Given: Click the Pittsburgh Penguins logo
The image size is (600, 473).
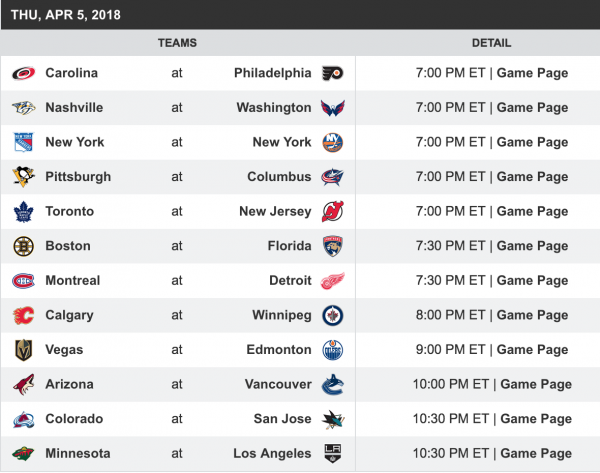Looking at the screenshot, I should (x=23, y=177).
